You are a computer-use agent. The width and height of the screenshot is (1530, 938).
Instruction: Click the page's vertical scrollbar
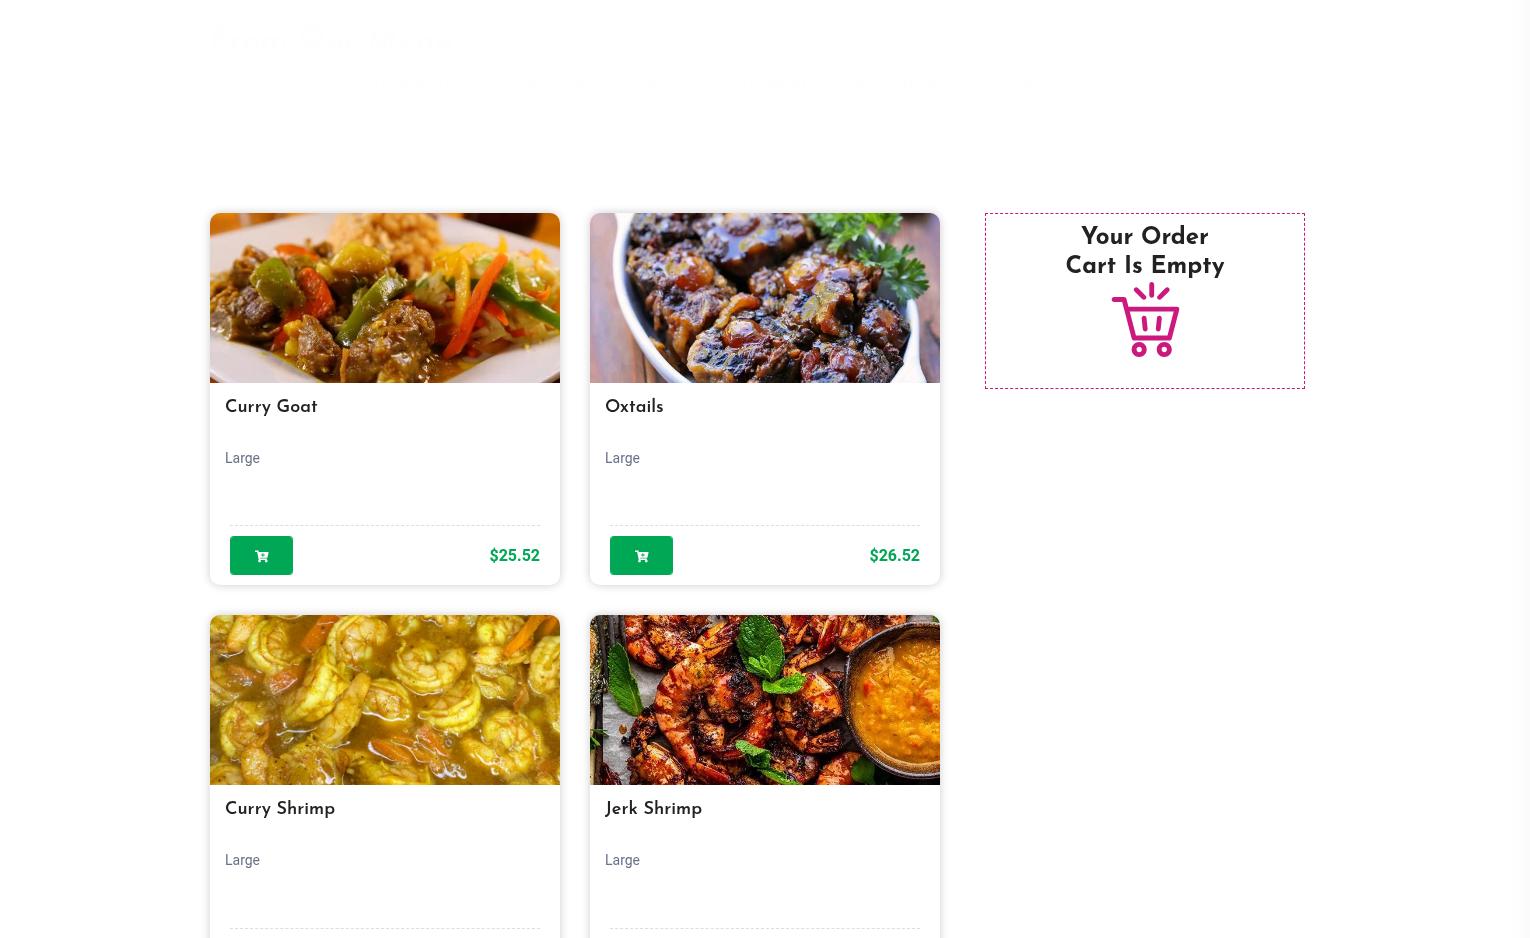[x=1523, y=469]
